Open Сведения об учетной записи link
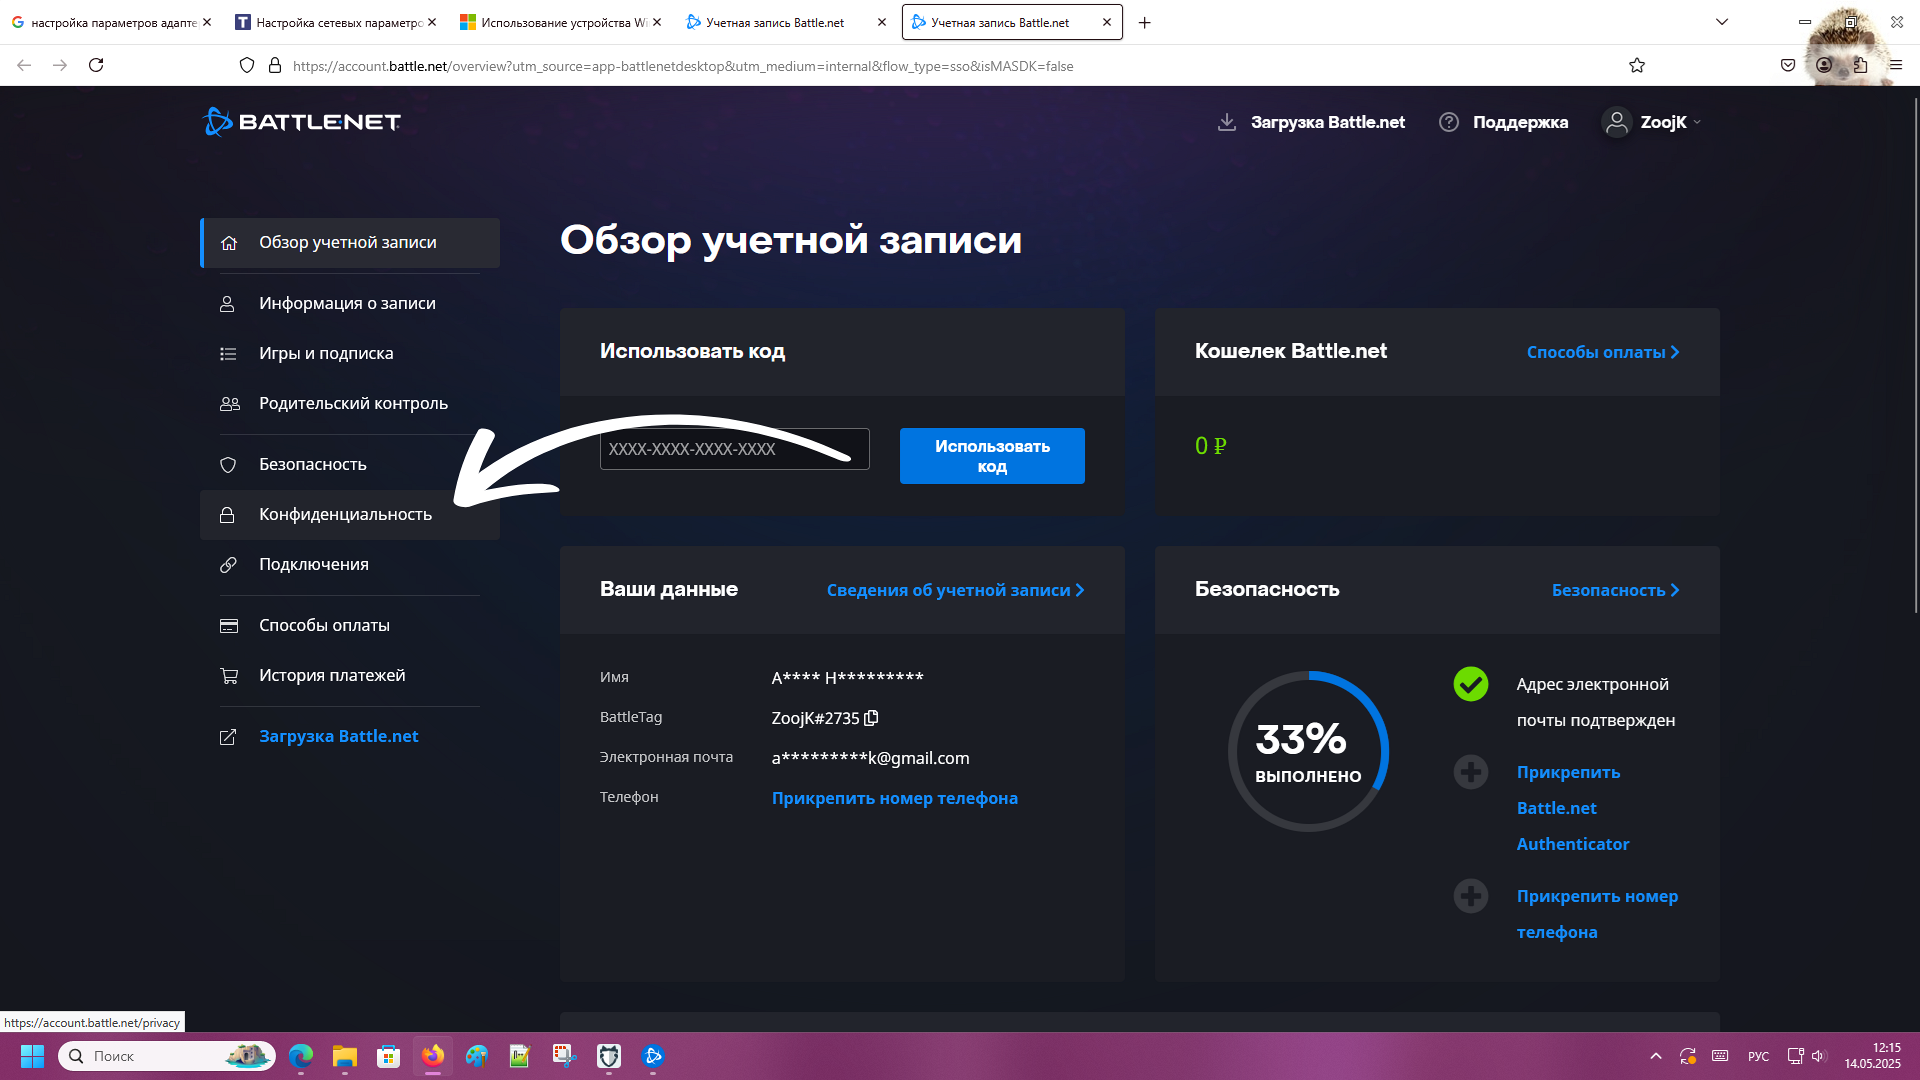The height and width of the screenshot is (1080, 1920). pos(955,590)
